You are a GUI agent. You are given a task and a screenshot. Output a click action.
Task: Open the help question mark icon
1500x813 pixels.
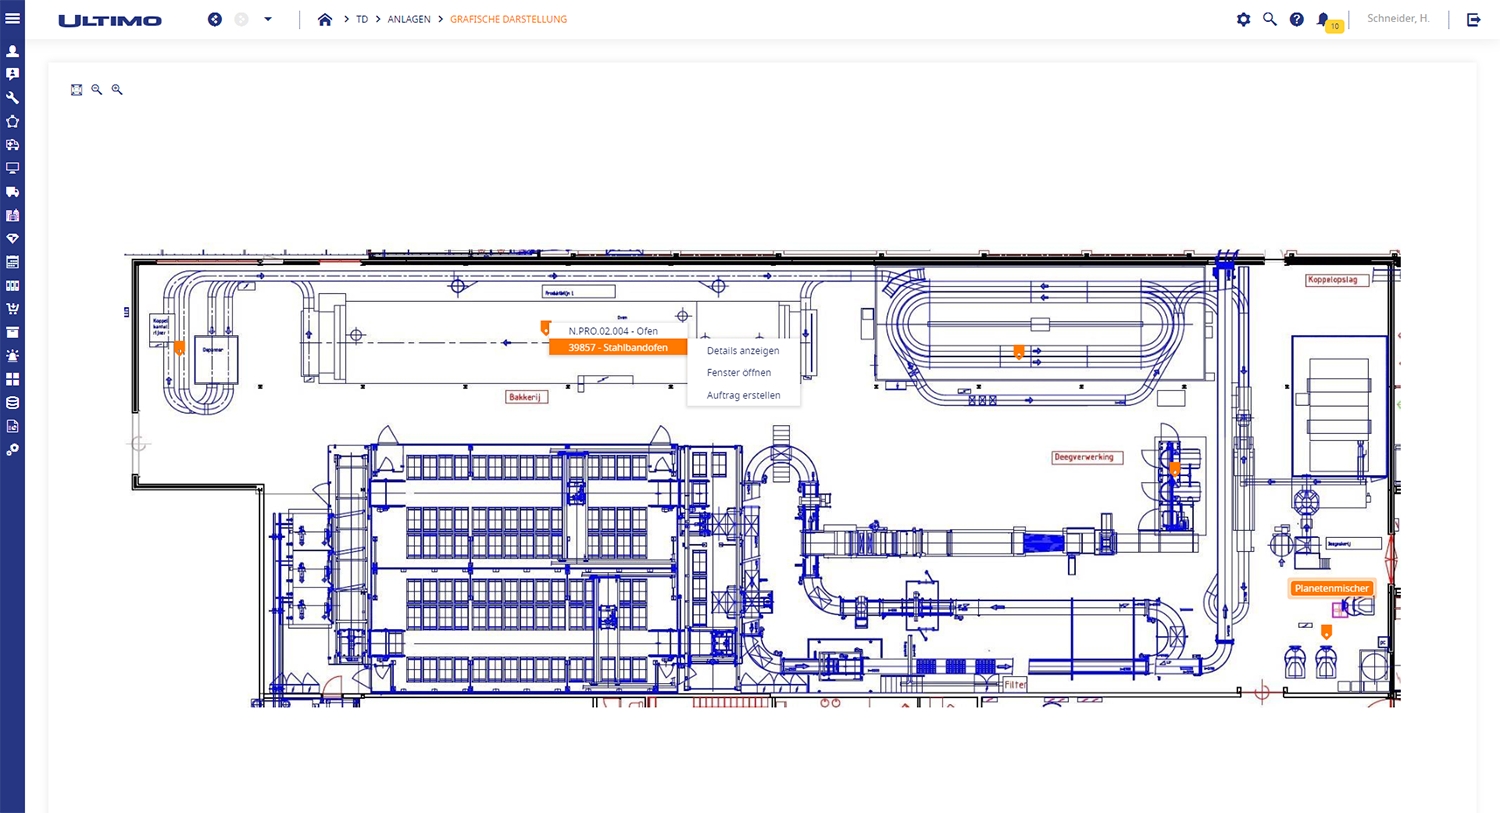click(x=1297, y=19)
